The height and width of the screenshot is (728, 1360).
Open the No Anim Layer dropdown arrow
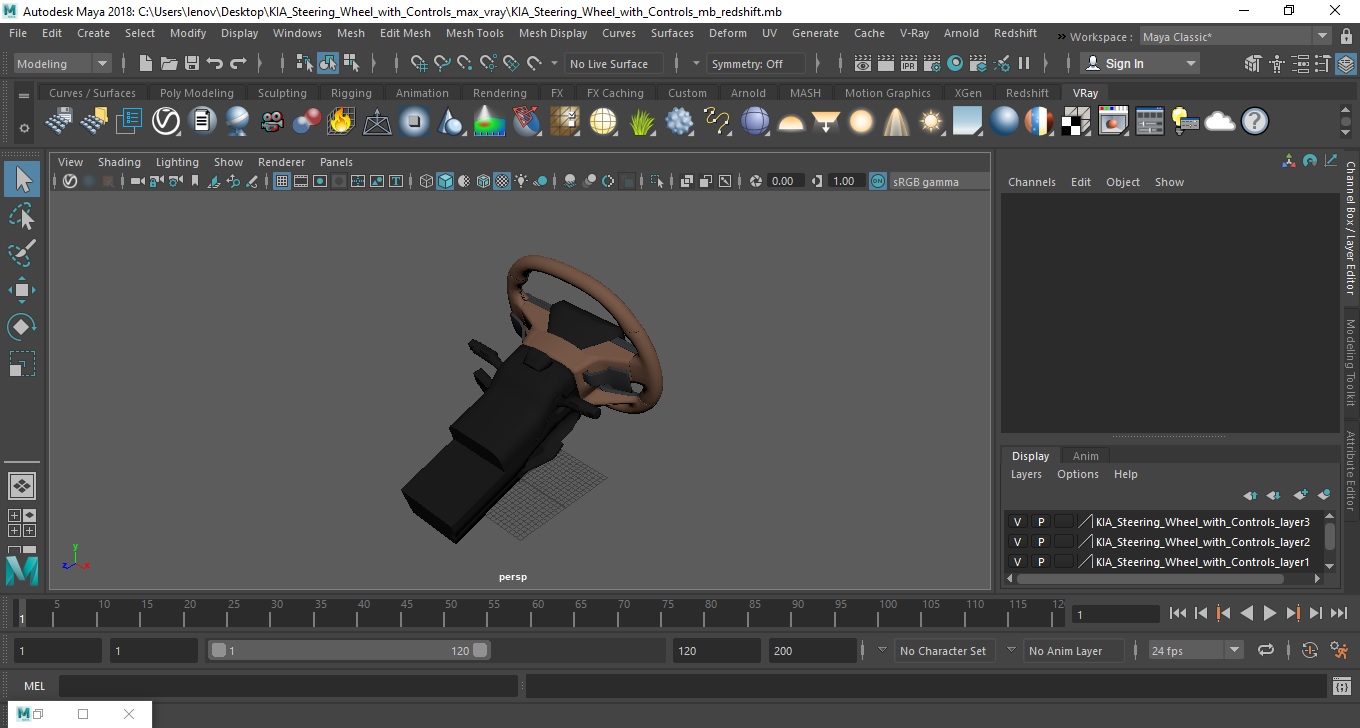pos(1011,650)
